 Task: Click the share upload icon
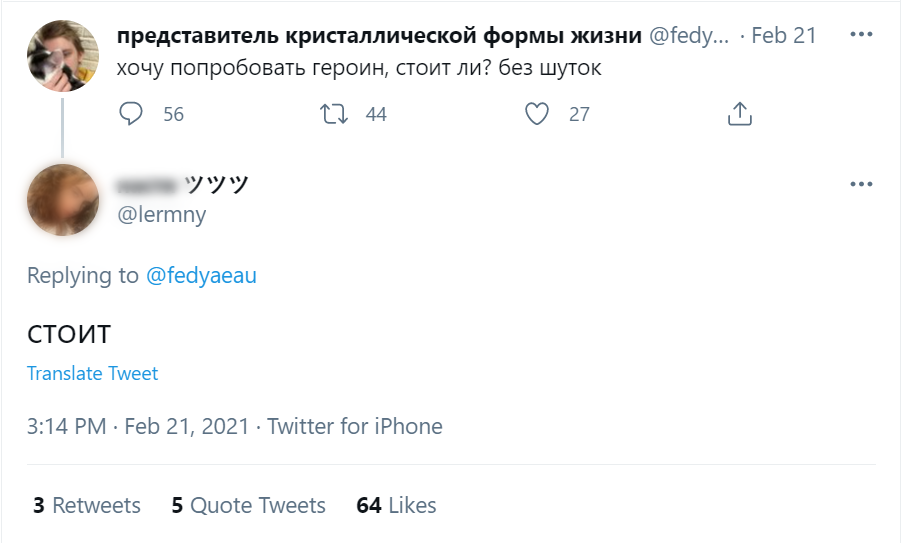739,114
